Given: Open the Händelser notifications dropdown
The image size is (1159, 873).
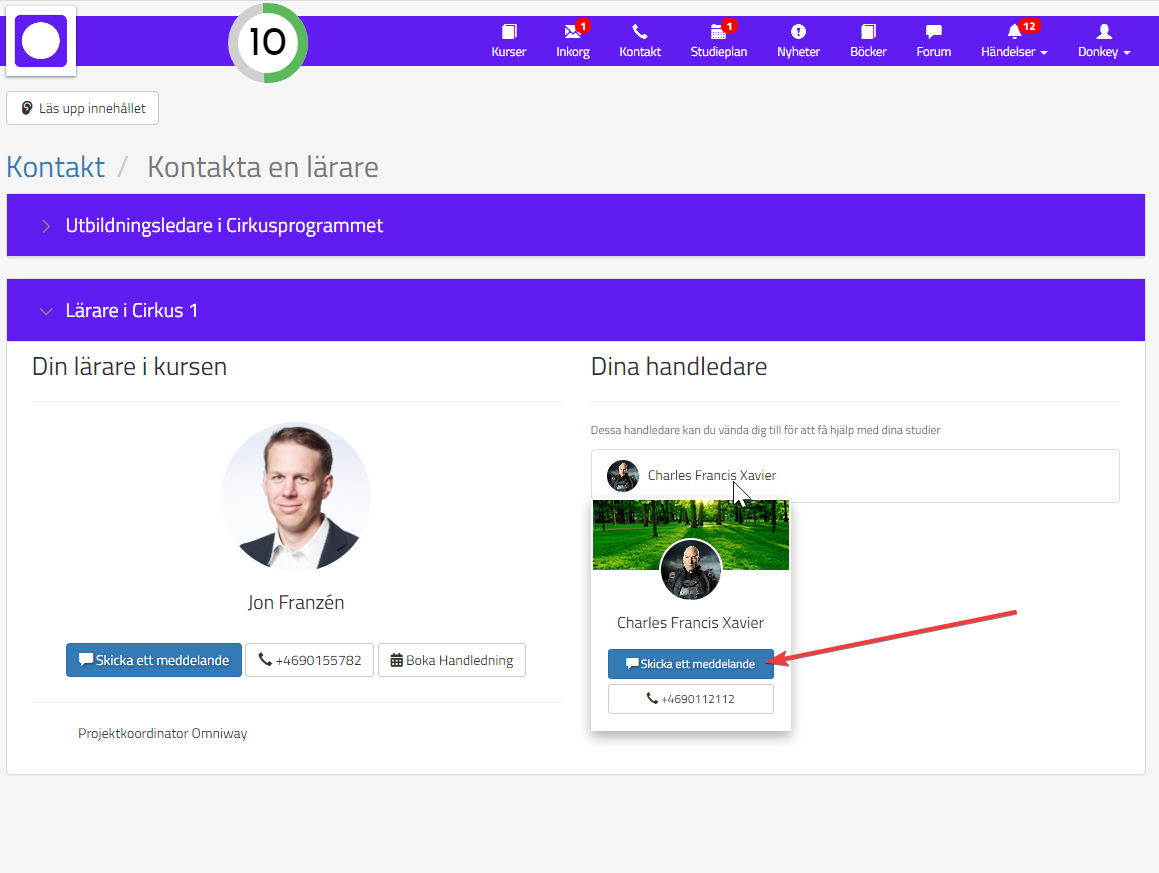Looking at the screenshot, I should point(1014,41).
